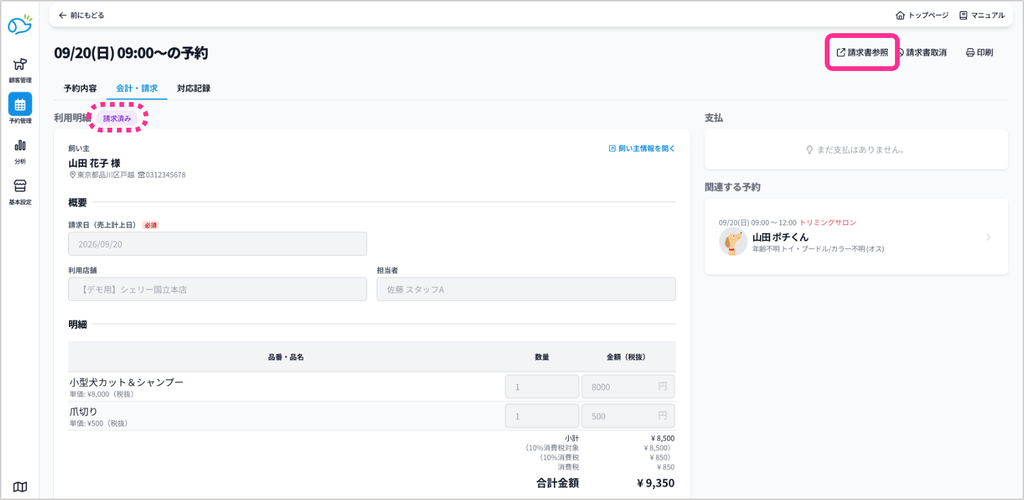Click the 請求日 date field

click(x=217, y=243)
